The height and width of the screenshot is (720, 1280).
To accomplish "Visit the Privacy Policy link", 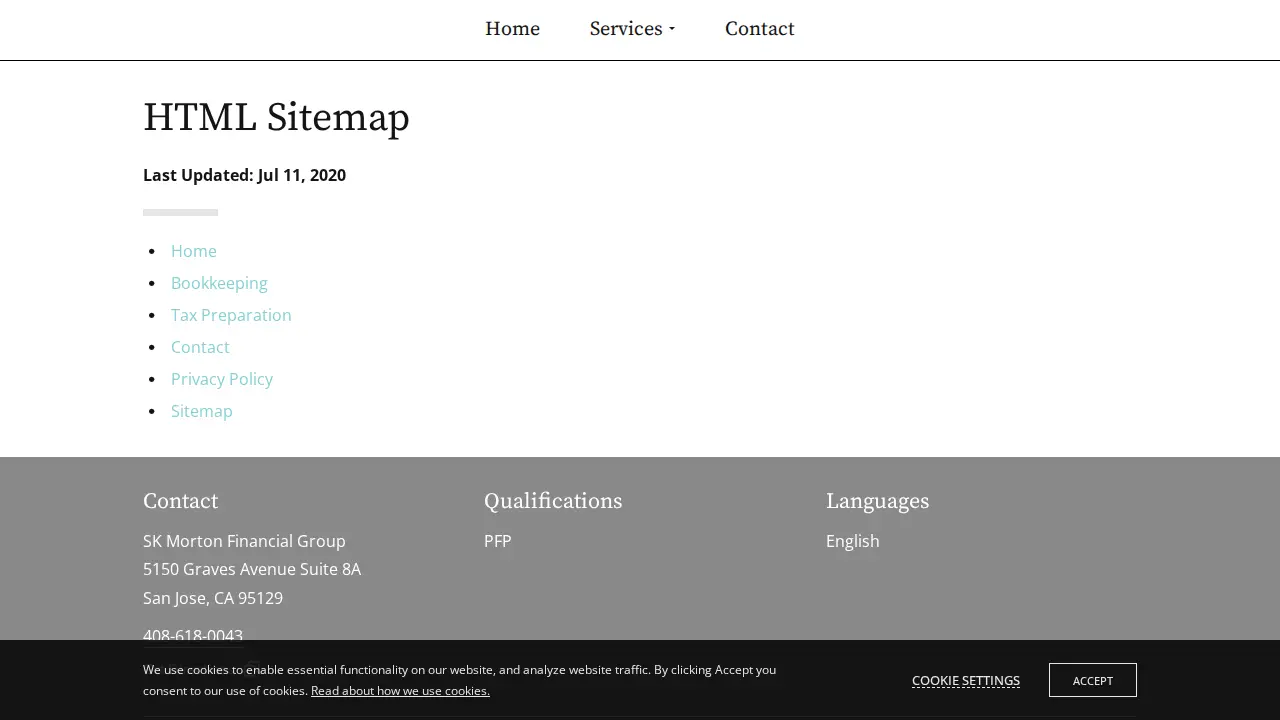I will point(222,379).
